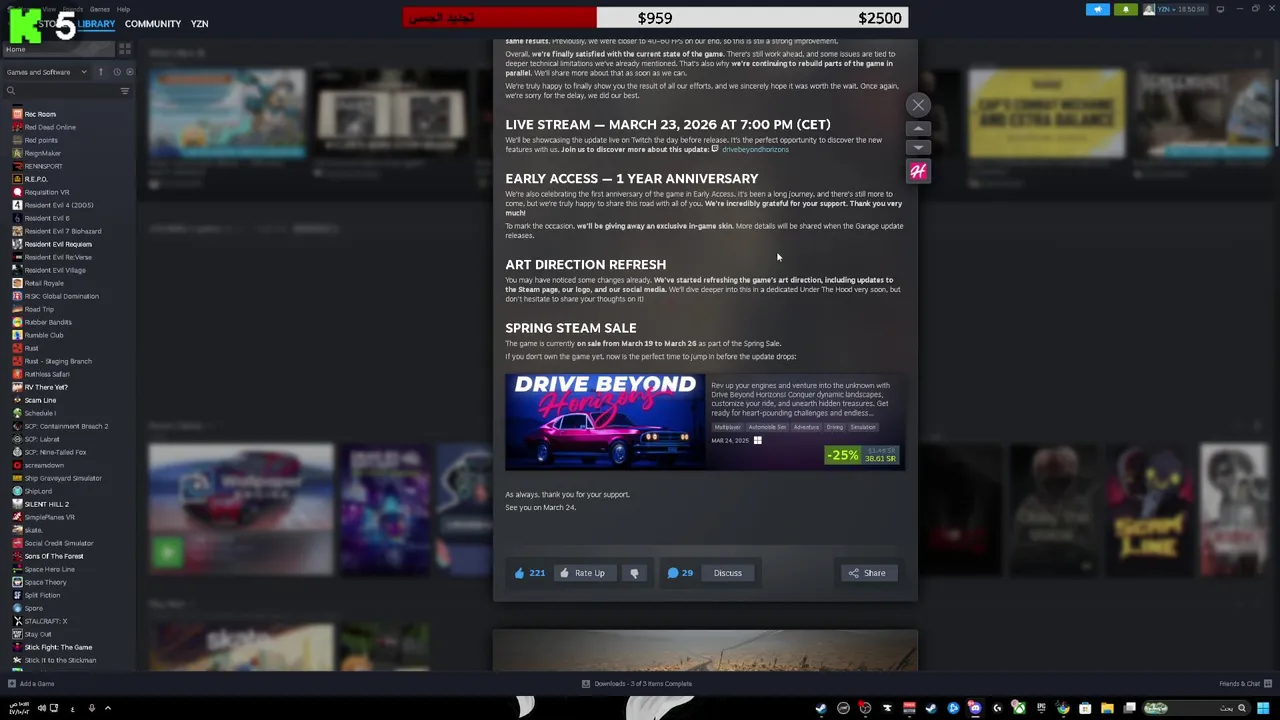Select Sons Of The Forest
1280x720 pixels.
pyautogui.click(x=54, y=556)
